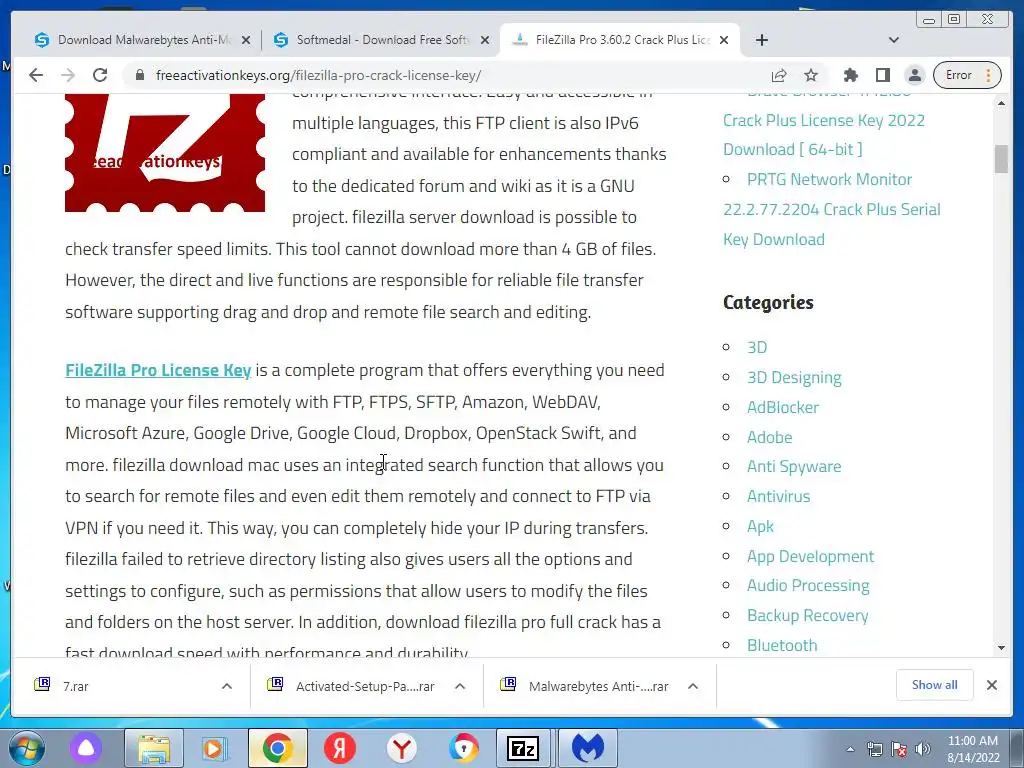Open the App Development category
The width and height of the screenshot is (1024, 768).
pyautogui.click(x=810, y=556)
